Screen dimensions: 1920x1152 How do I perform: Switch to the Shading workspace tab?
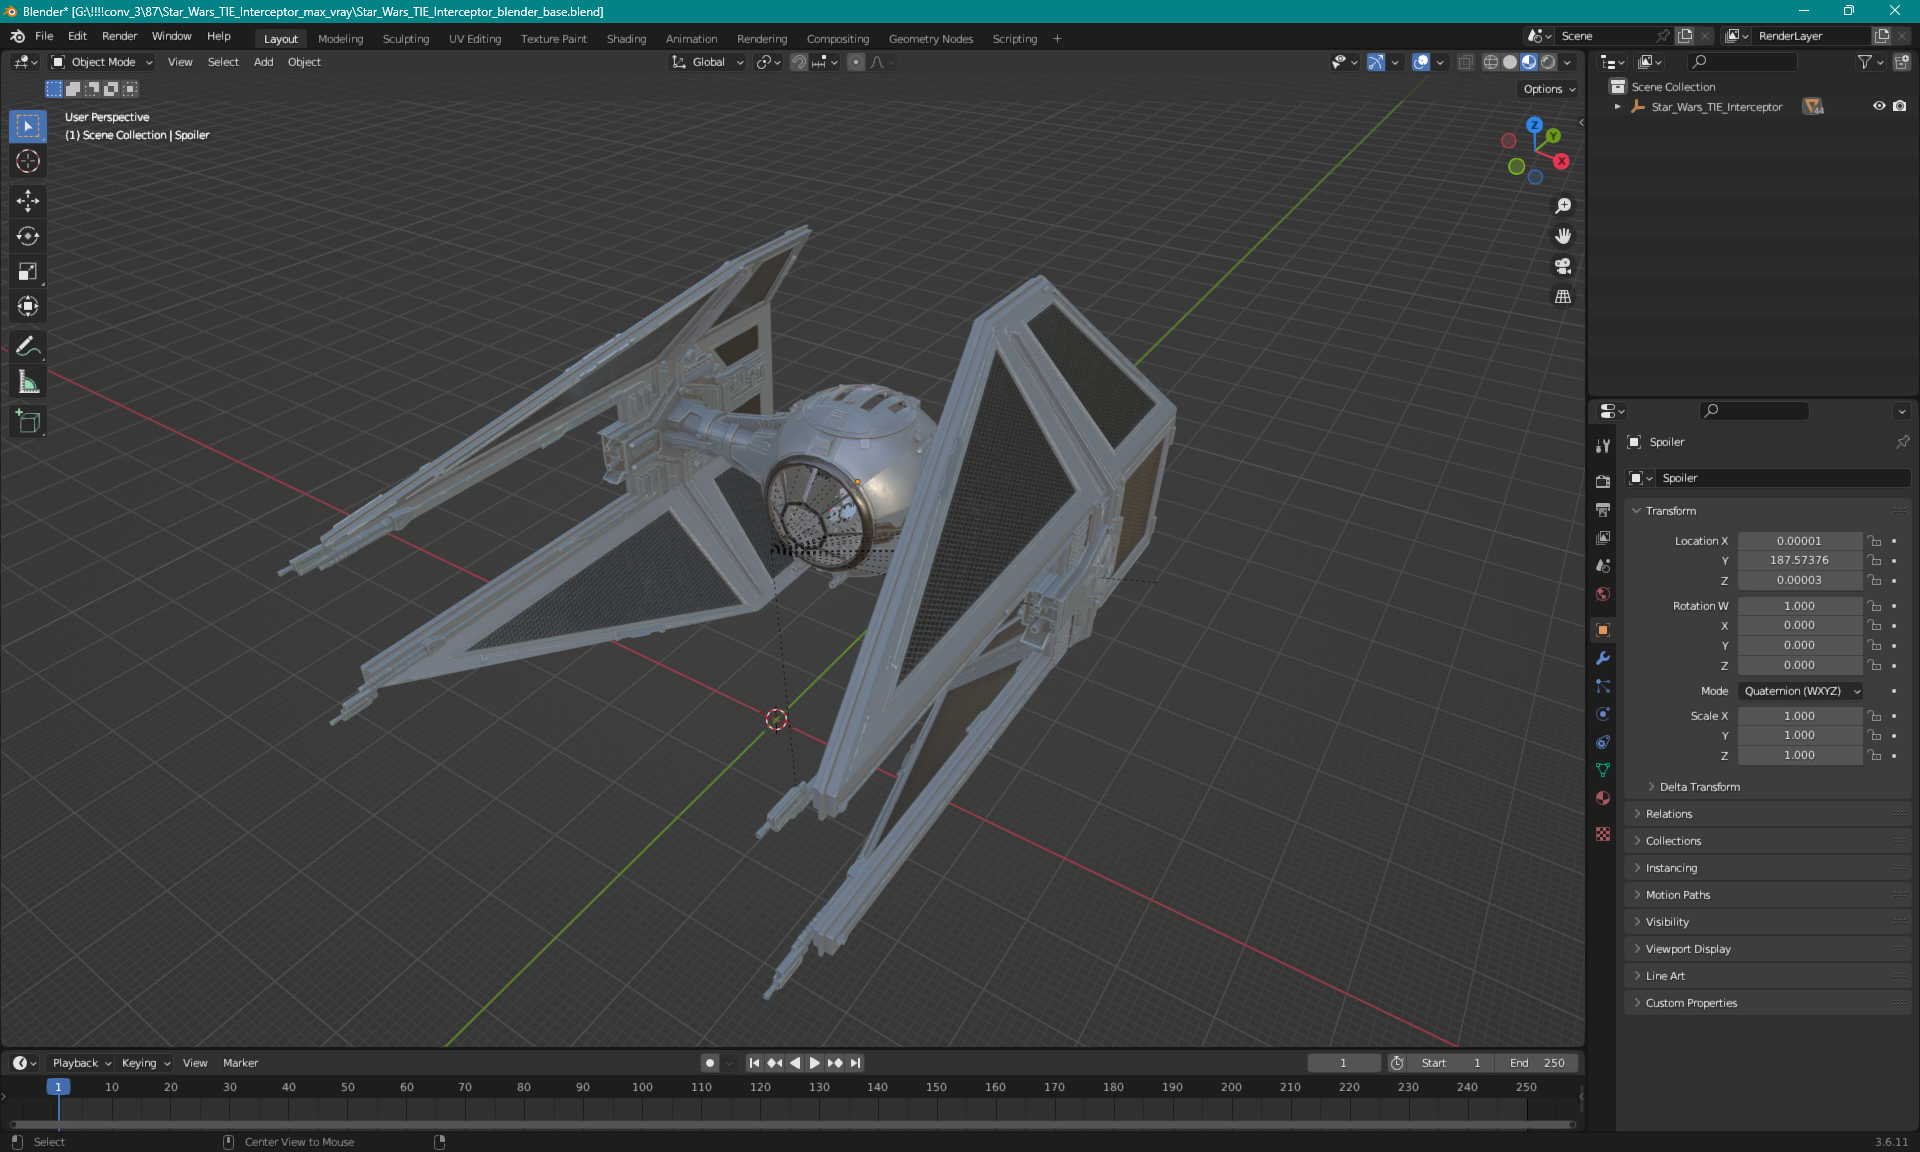pyautogui.click(x=626, y=39)
